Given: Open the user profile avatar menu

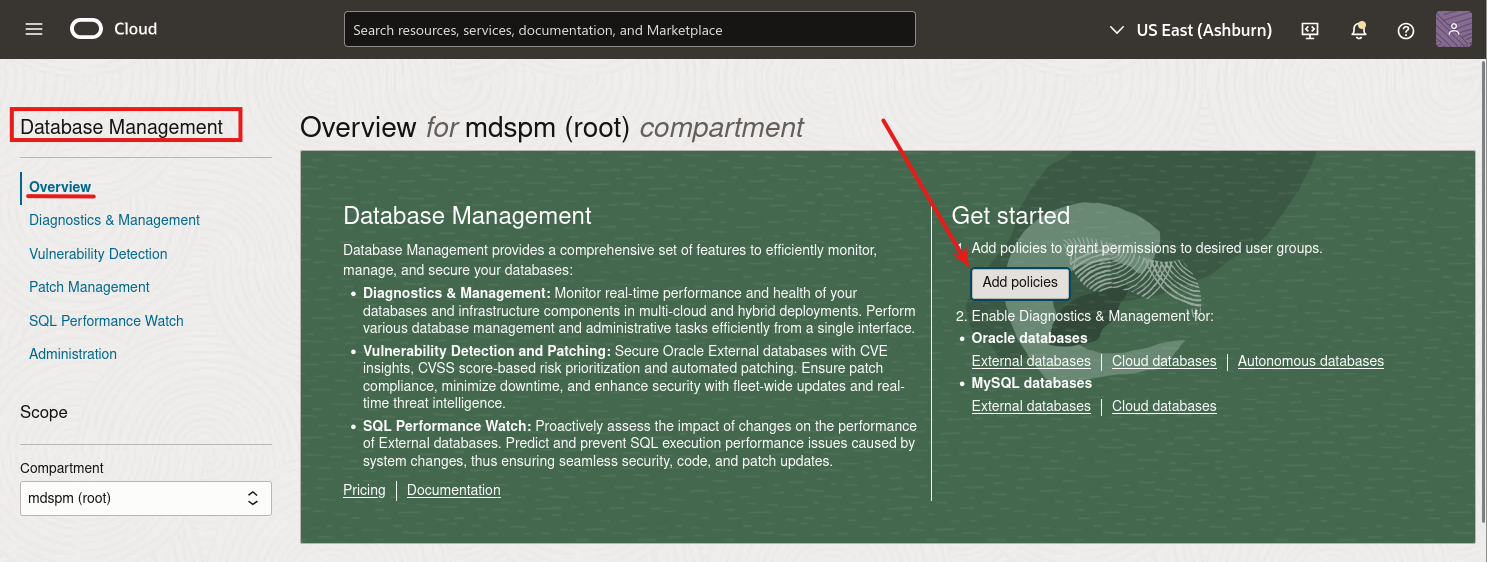Looking at the screenshot, I should (x=1453, y=29).
